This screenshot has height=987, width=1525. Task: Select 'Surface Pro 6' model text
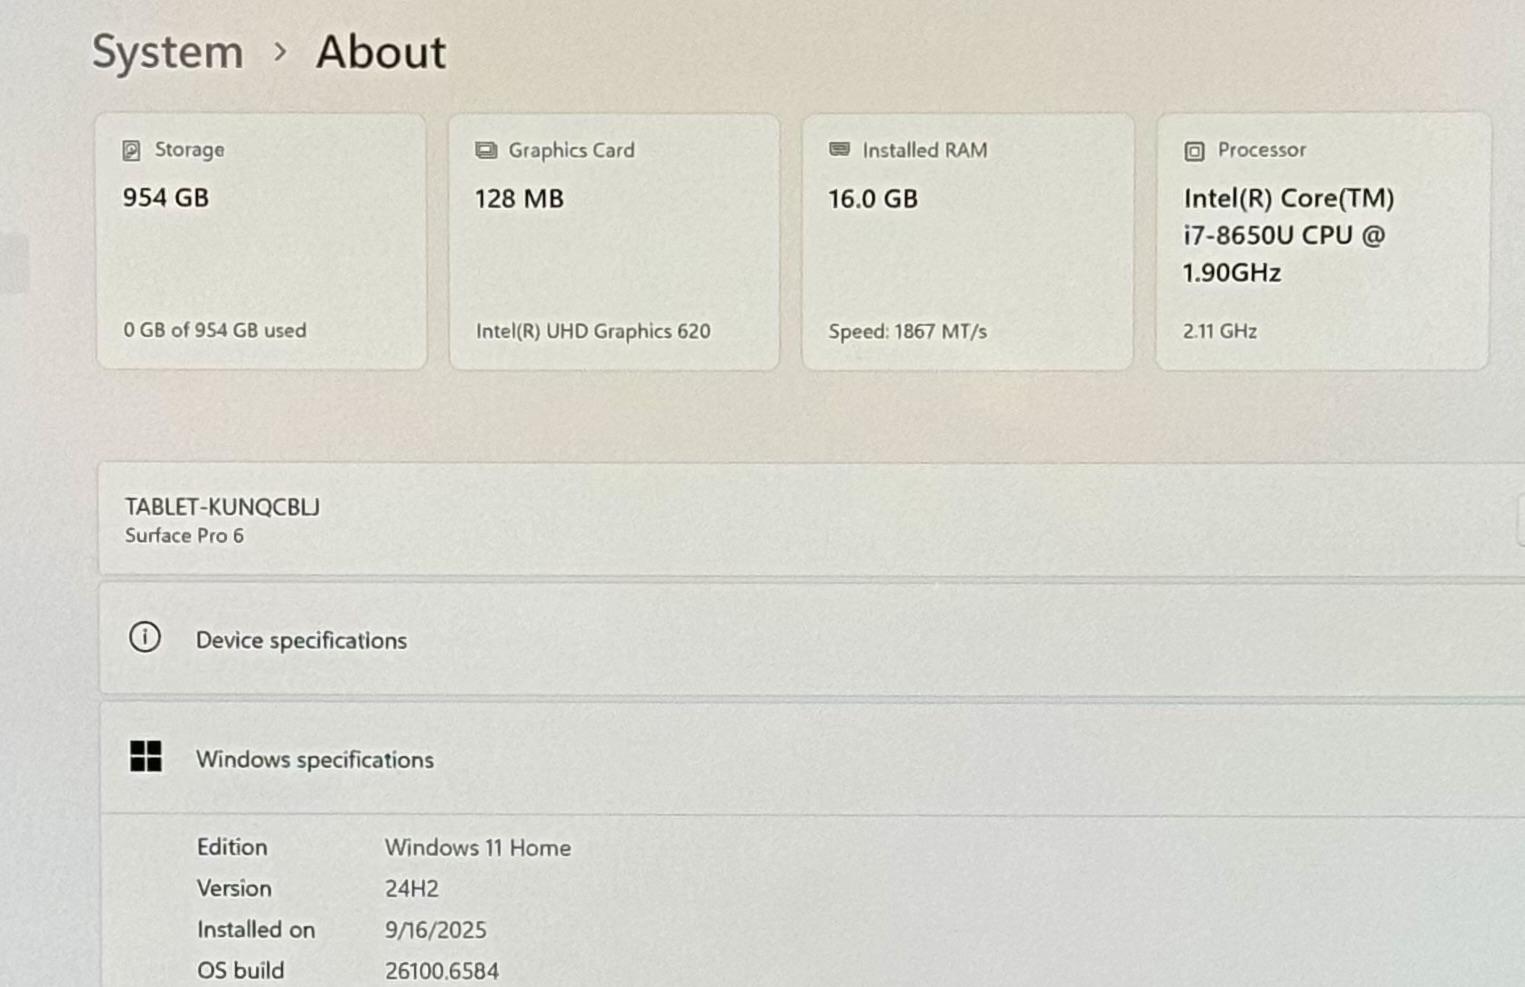(184, 536)
